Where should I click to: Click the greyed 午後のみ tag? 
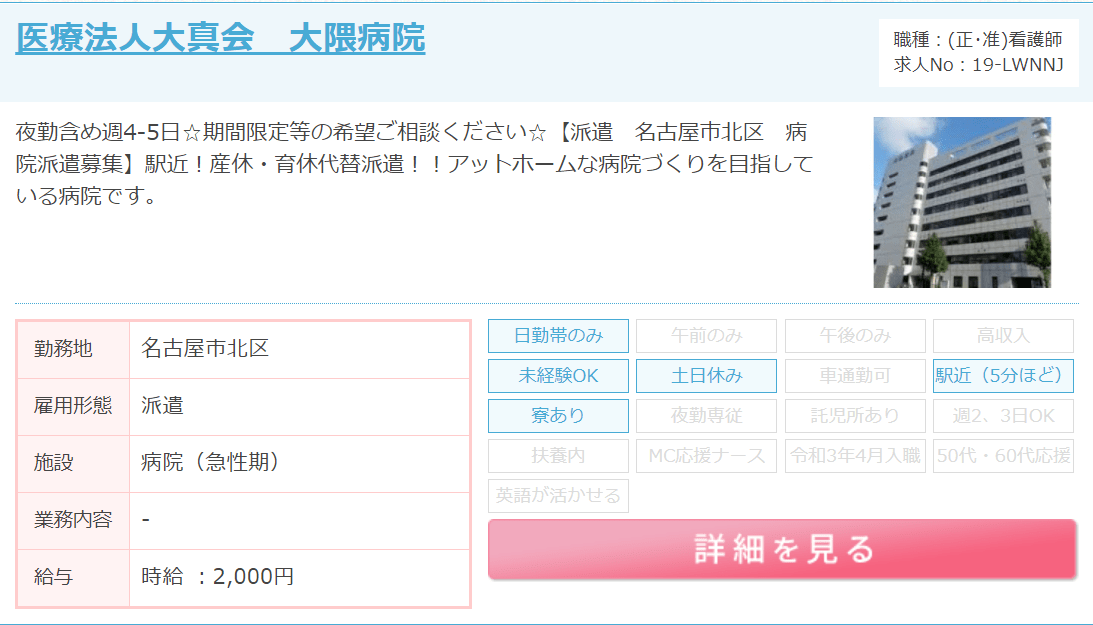pos(855,336)
